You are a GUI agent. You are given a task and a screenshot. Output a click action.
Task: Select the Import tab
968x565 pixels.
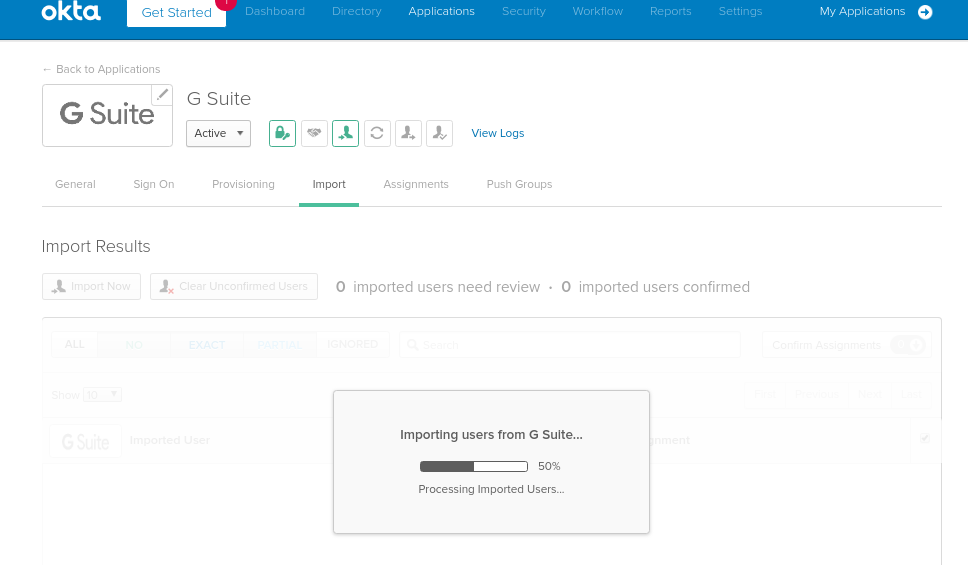pyautogui.click(x=329, y=184)
